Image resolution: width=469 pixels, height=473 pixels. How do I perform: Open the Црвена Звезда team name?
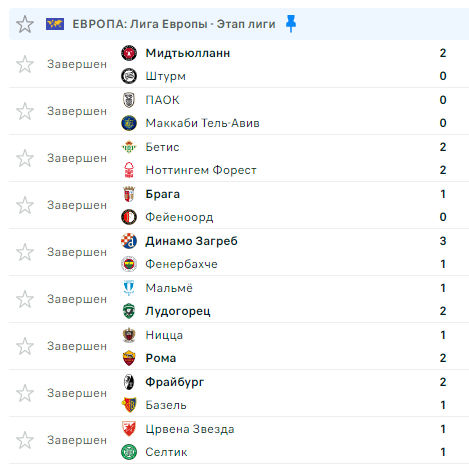190,429
